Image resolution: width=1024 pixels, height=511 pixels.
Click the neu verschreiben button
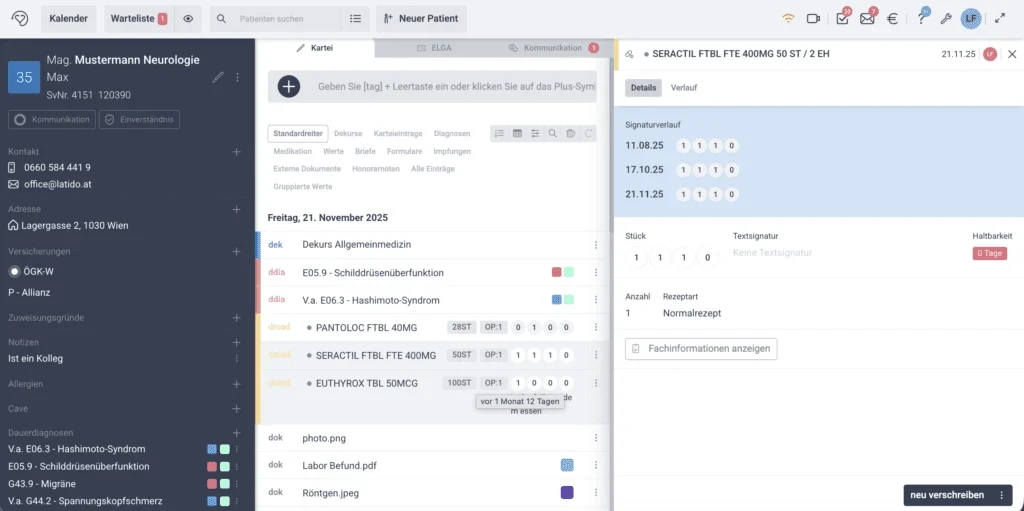pos(947,495)
